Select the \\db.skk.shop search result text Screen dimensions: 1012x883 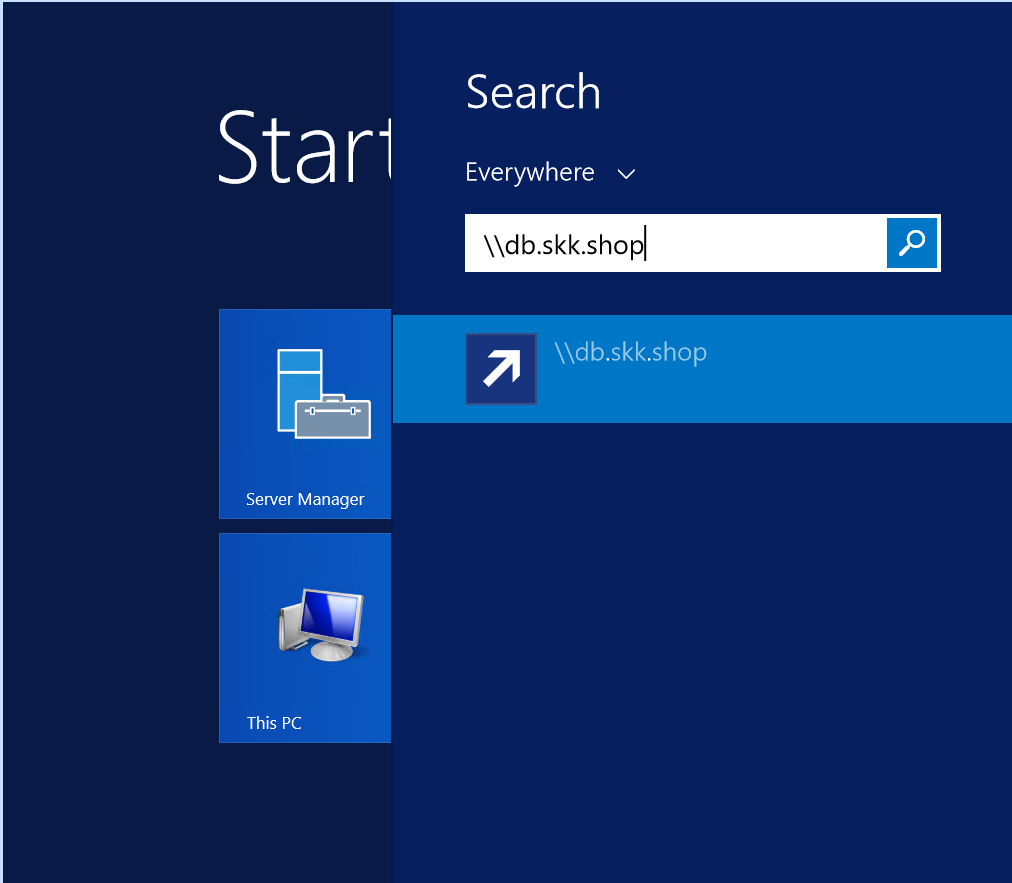631,352
